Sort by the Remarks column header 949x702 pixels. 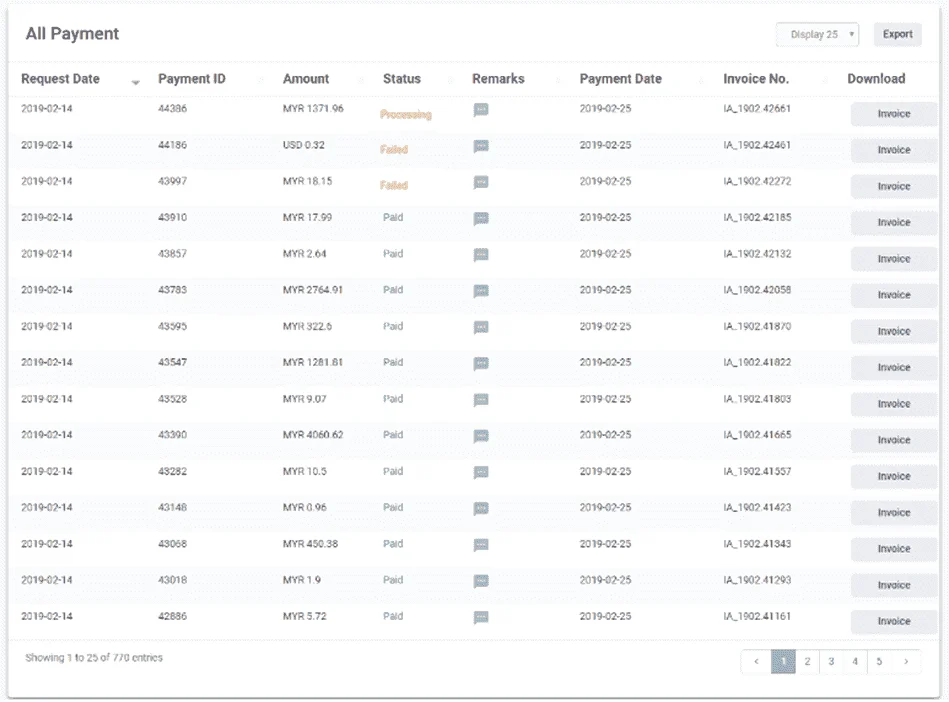click(x=498, y=79)
